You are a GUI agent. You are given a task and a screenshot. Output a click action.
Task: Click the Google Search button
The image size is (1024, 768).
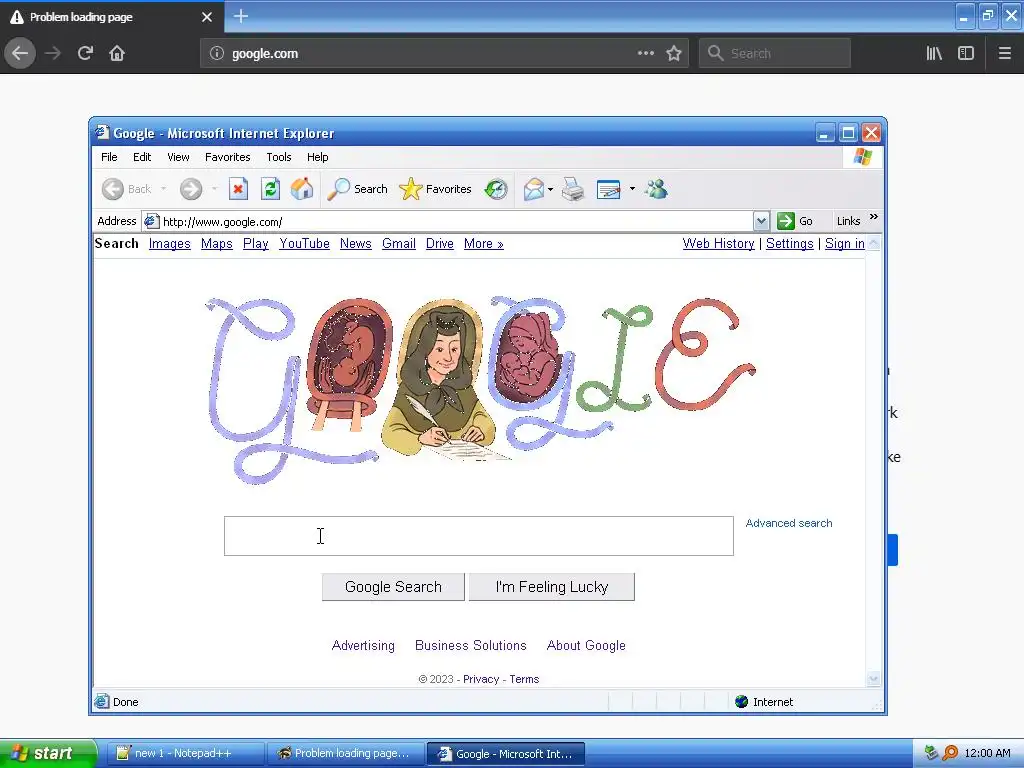(393, 587)
